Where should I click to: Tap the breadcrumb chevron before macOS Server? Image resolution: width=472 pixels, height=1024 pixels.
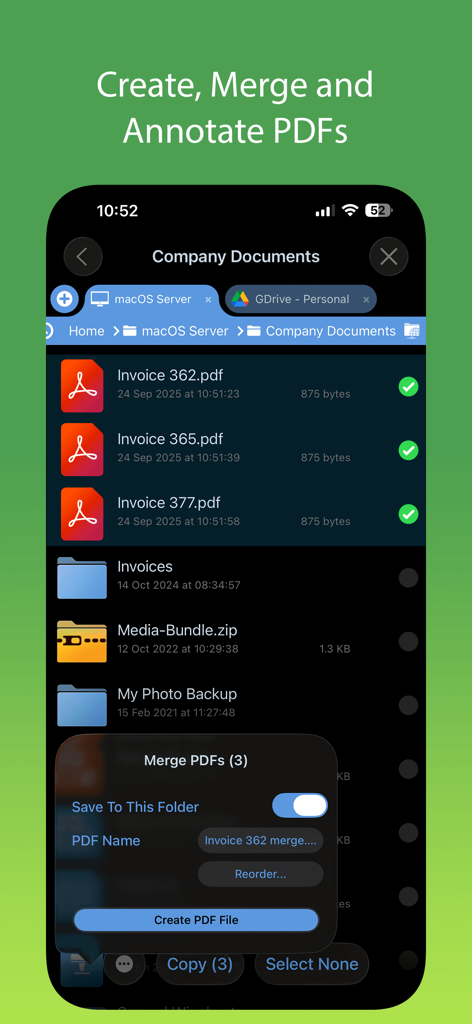pyautogui.click(x=116, y=331)
